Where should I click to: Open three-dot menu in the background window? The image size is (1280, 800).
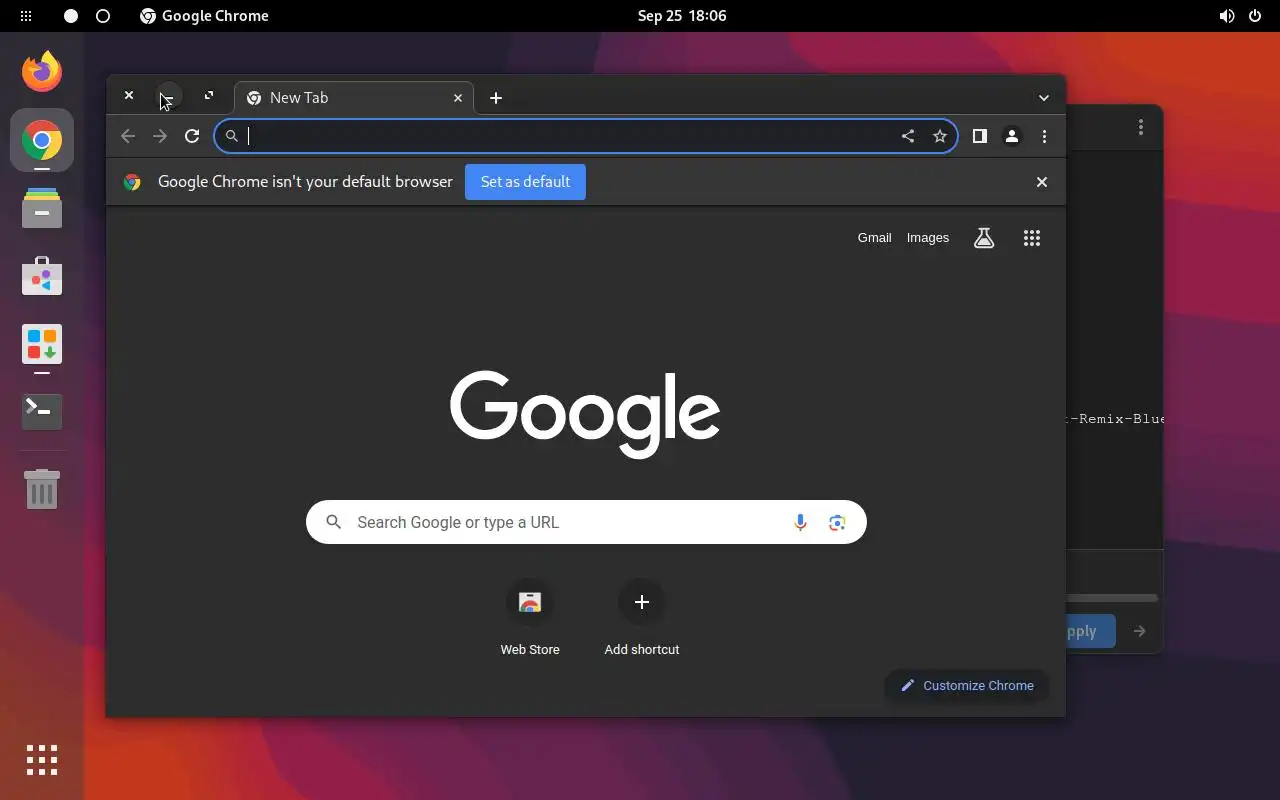[x=1141, y=127]
